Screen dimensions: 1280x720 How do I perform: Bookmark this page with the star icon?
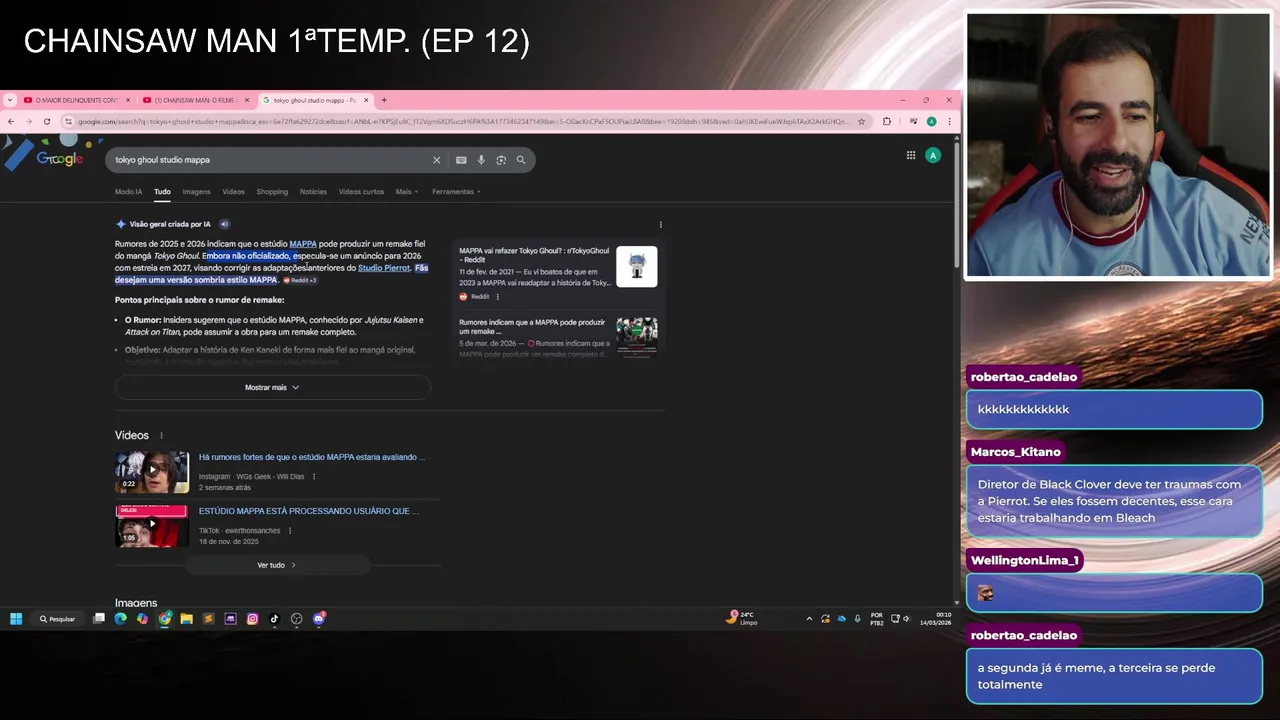861,121
